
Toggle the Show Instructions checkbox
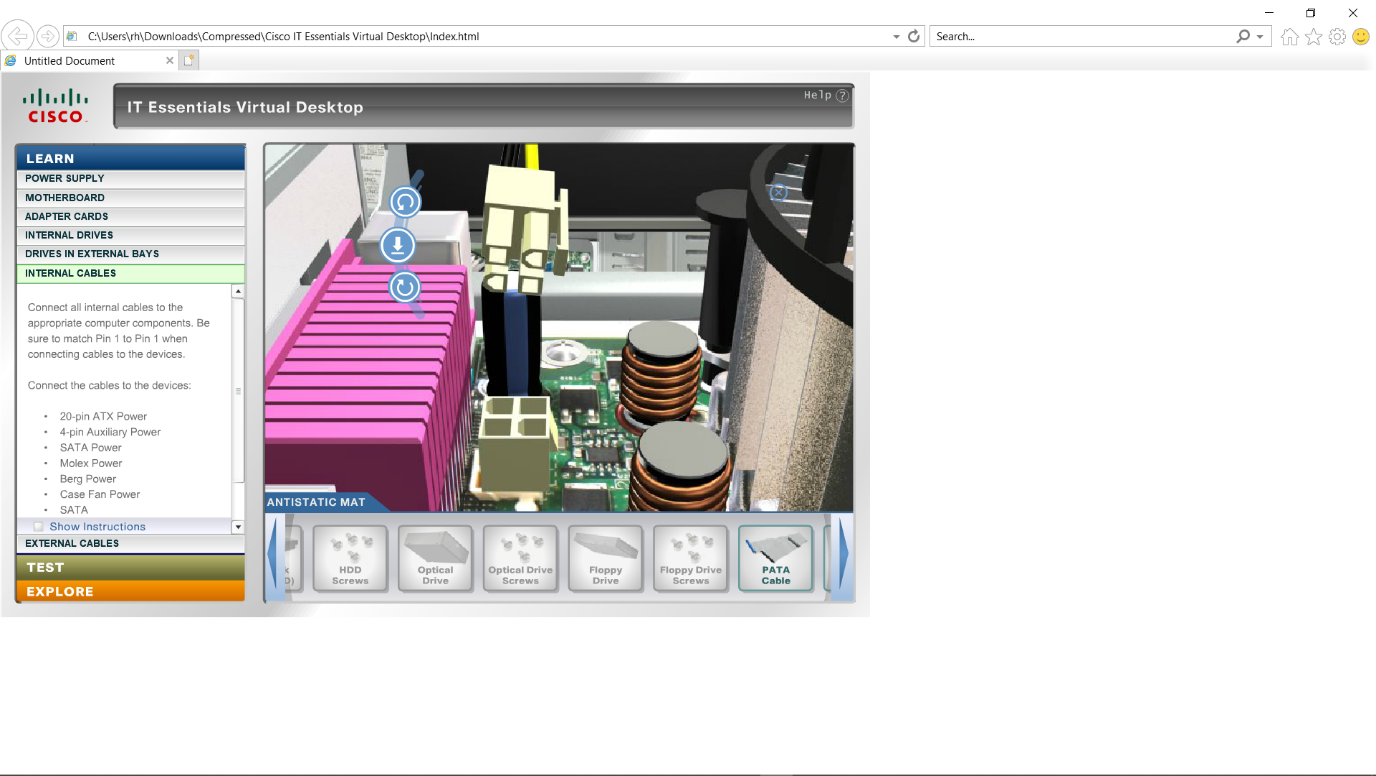click(38, 526)
